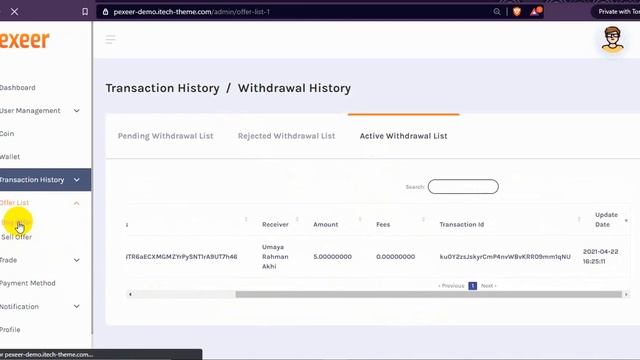Expand the Trade sidebar chevron
This screenshot has height=360, width=640.
(77, 260)
